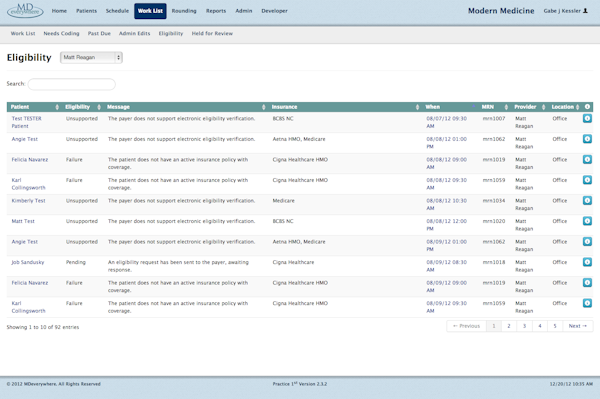The width and height of the screenshot is (600, 399).
Task: Open the Developer menu
Action: pyautogui.click(x=274, y=11)
